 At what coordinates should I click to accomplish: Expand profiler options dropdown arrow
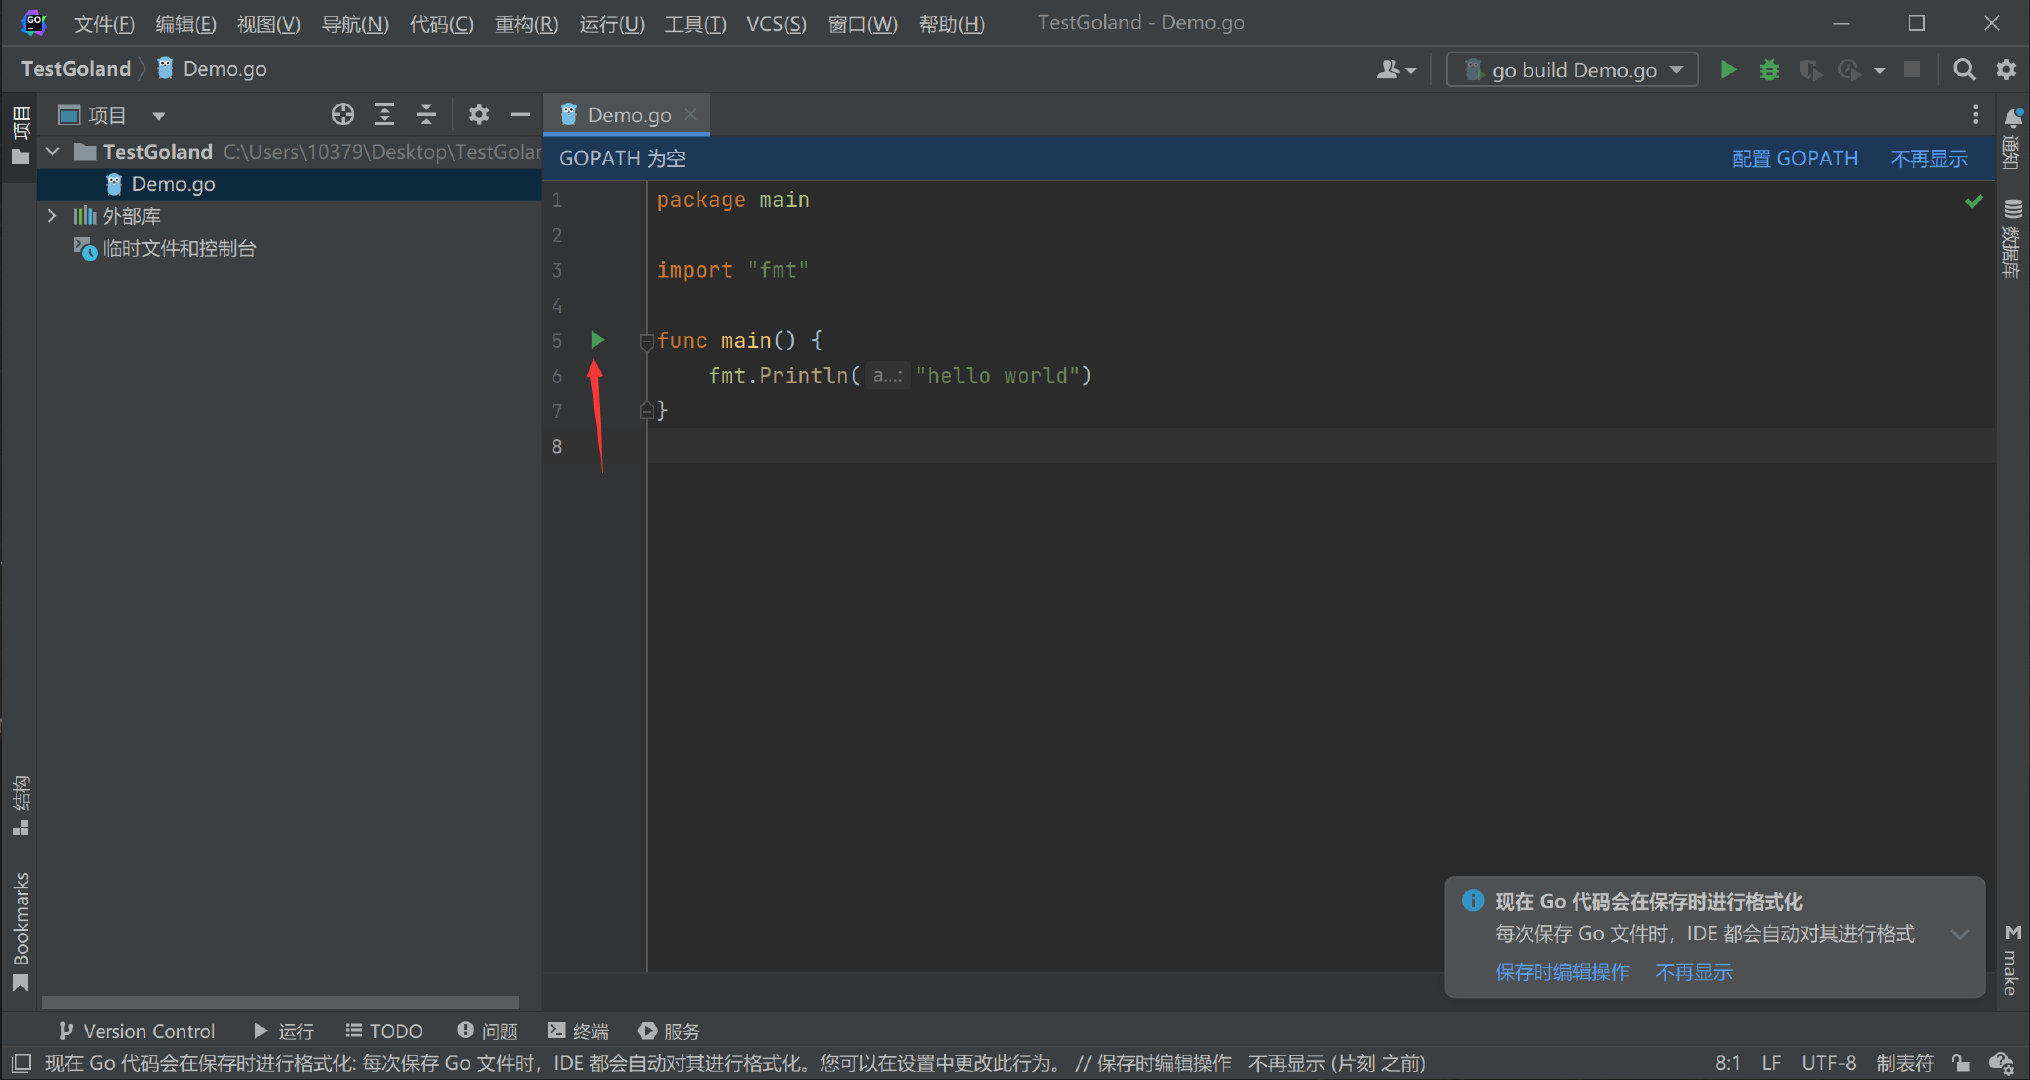[1880, 70]
